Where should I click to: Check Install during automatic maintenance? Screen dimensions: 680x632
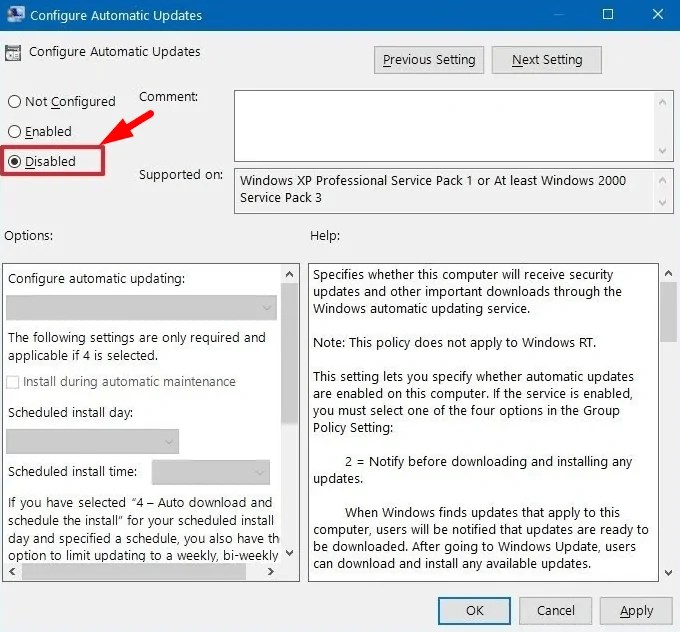point(13,382)
